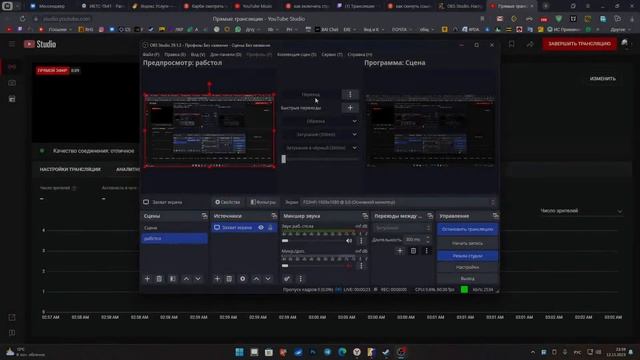This screenshot has height=360, width=640.
Task: Open OBS Справка menu
Action: [x=360, y=54]
